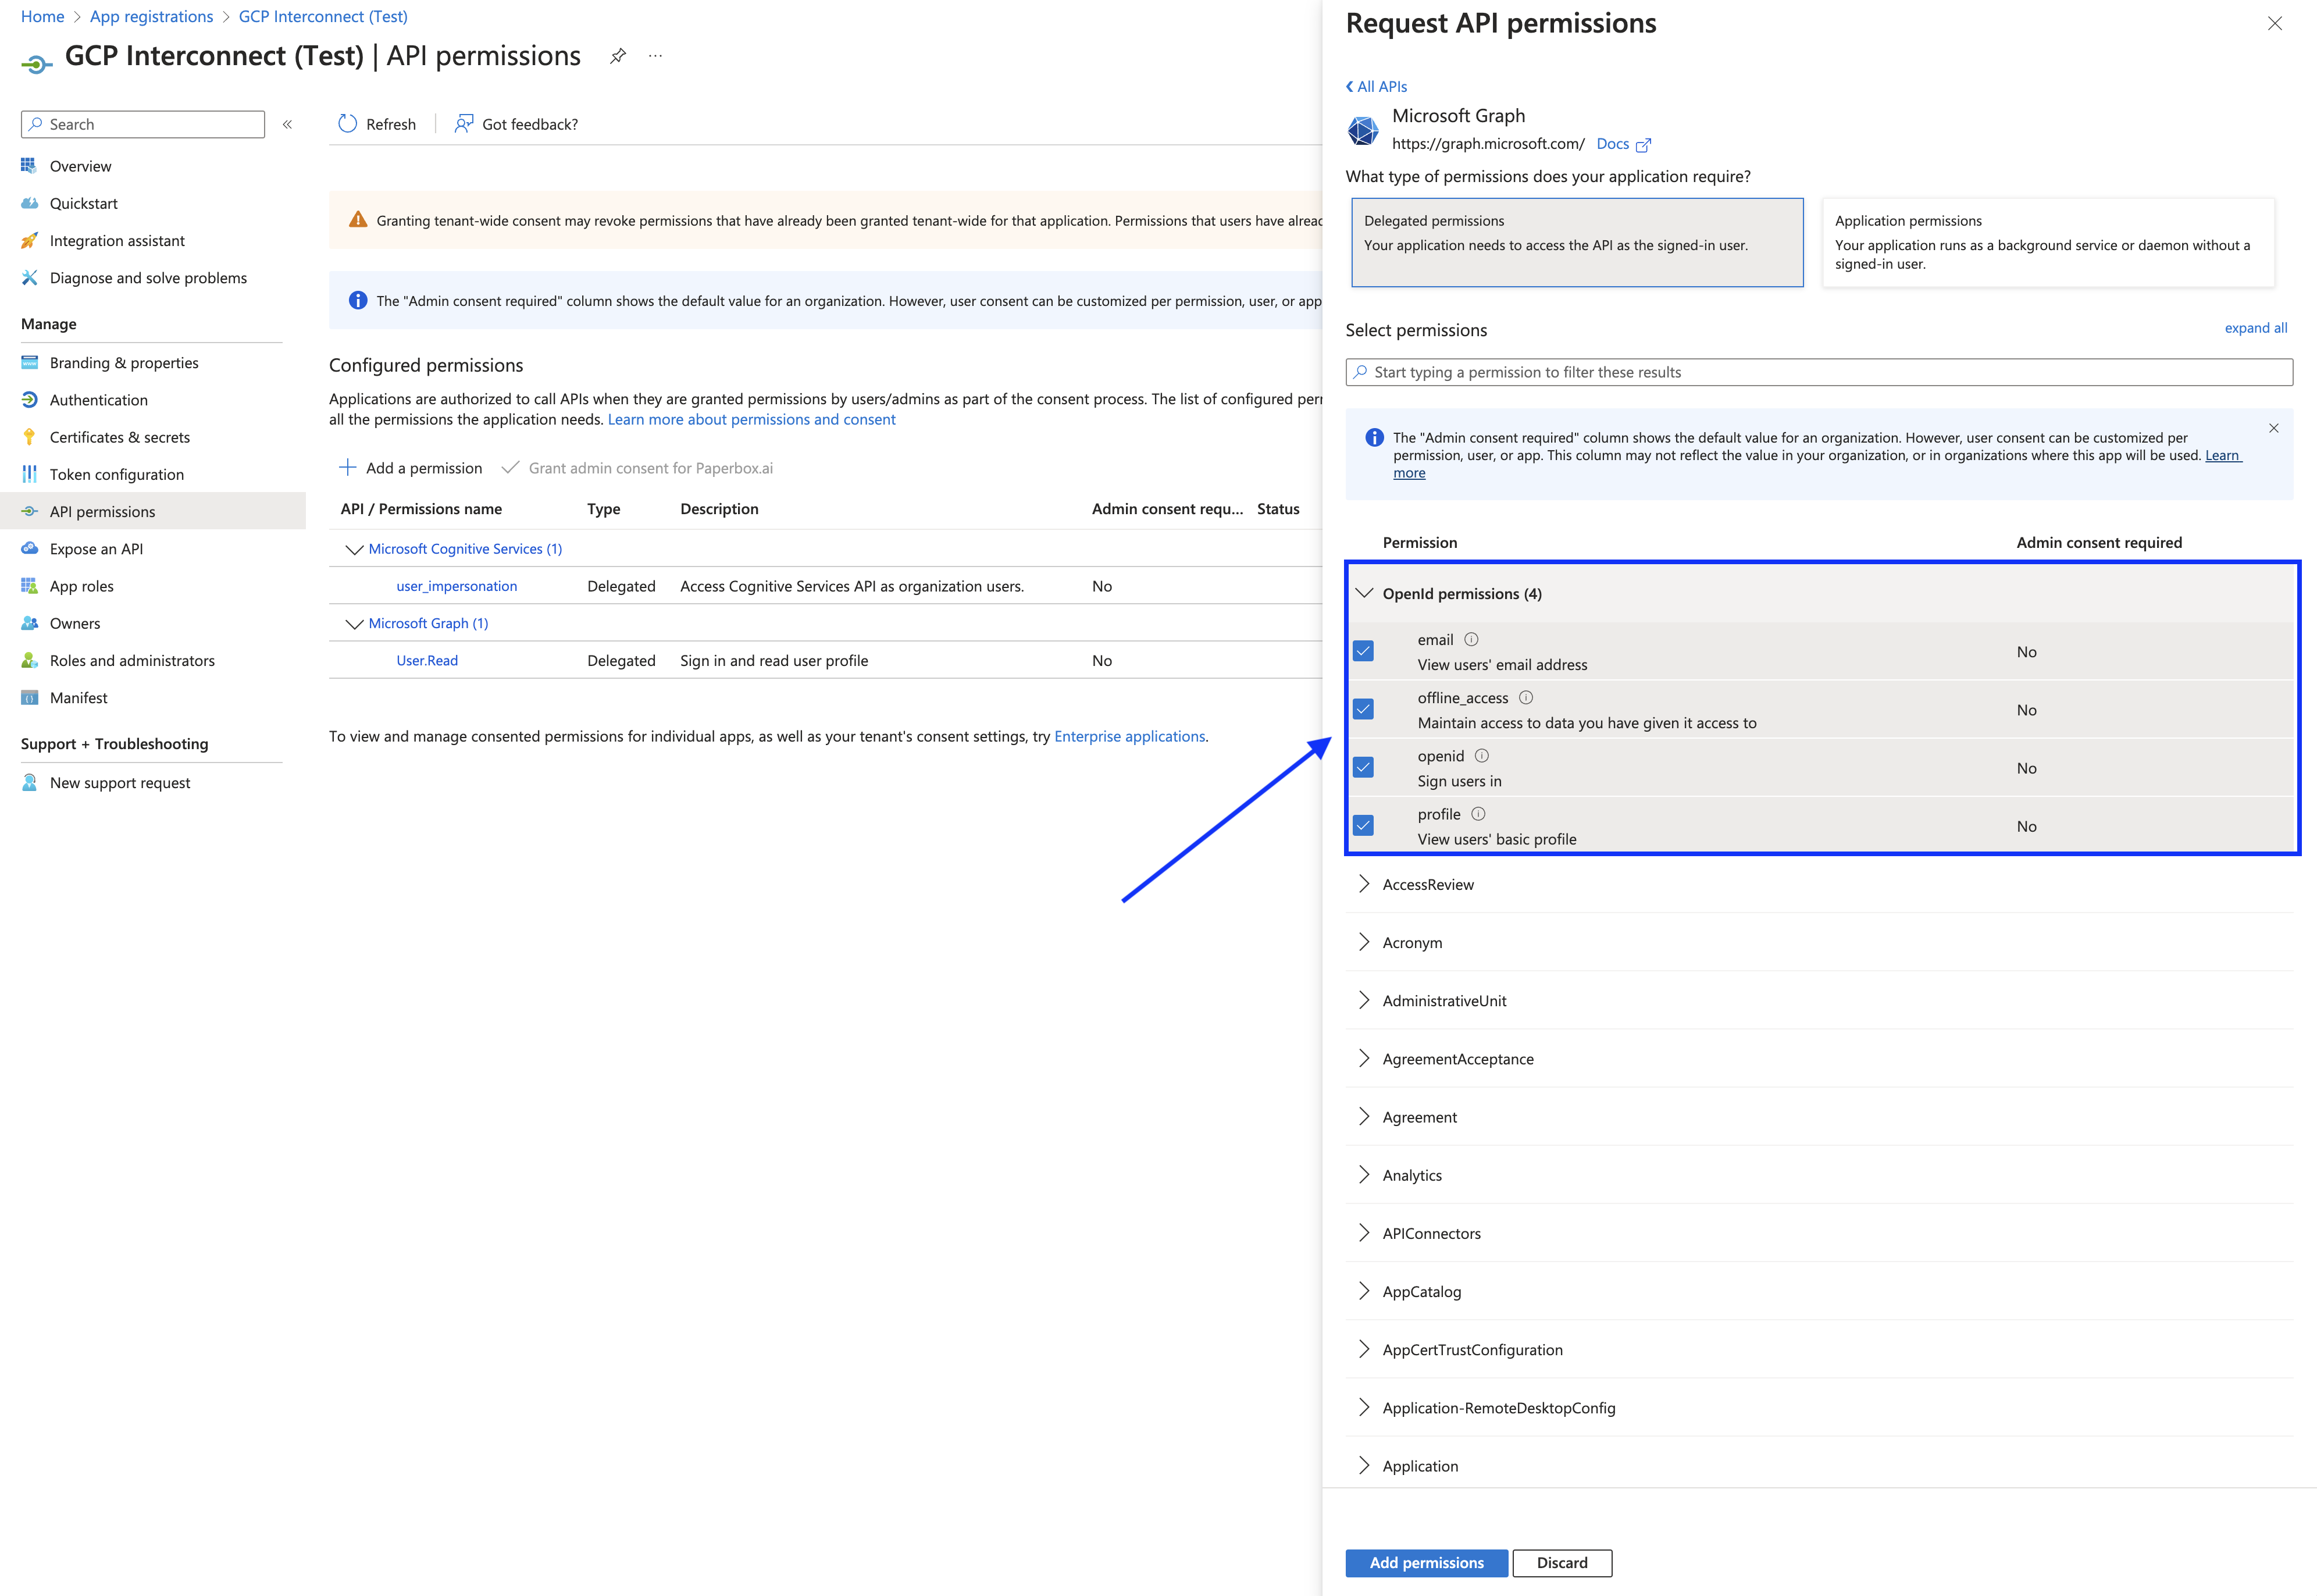Uncheck the email permission checkbox
This screenshot has height=1596, width=2317.
click(x=1363, y=651)
